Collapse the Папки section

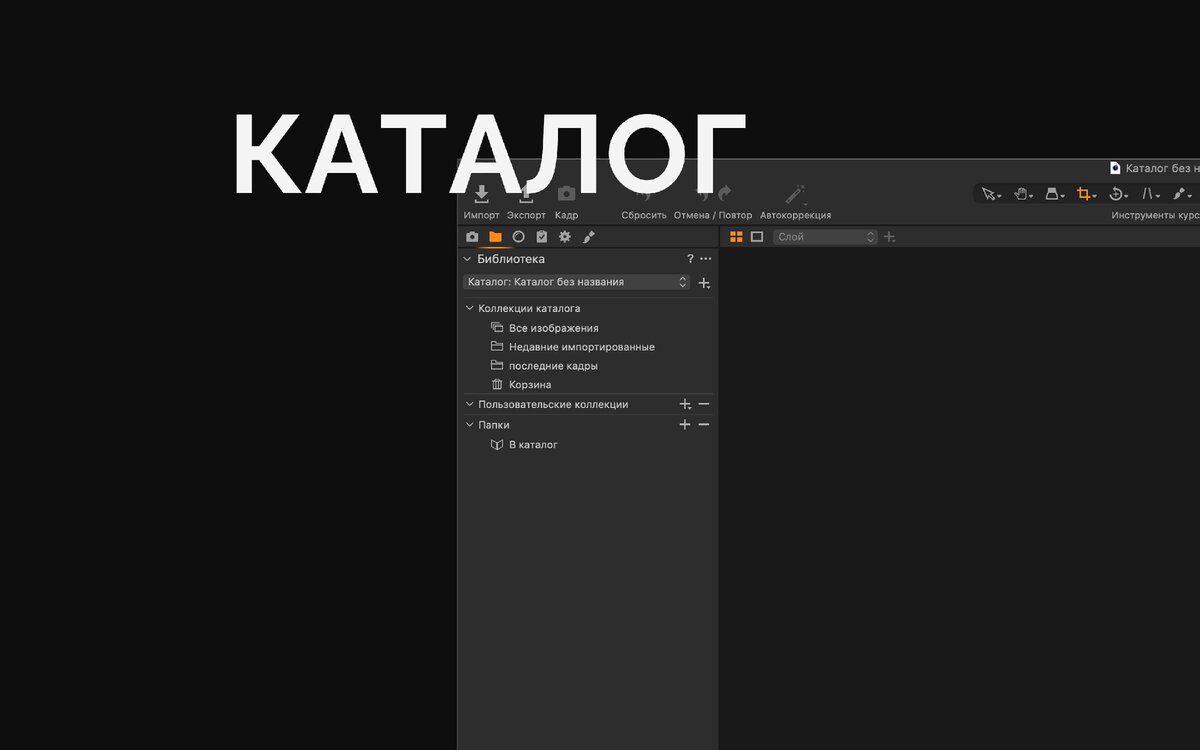pos(470,425)
